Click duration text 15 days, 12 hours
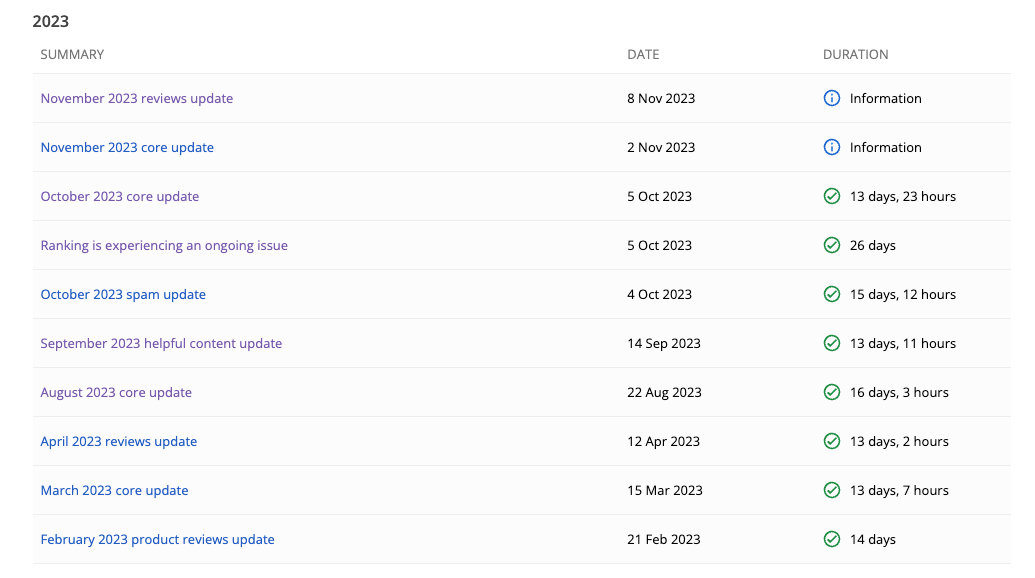The height and width of the screenshot is (578, 1035). point(902,294)
